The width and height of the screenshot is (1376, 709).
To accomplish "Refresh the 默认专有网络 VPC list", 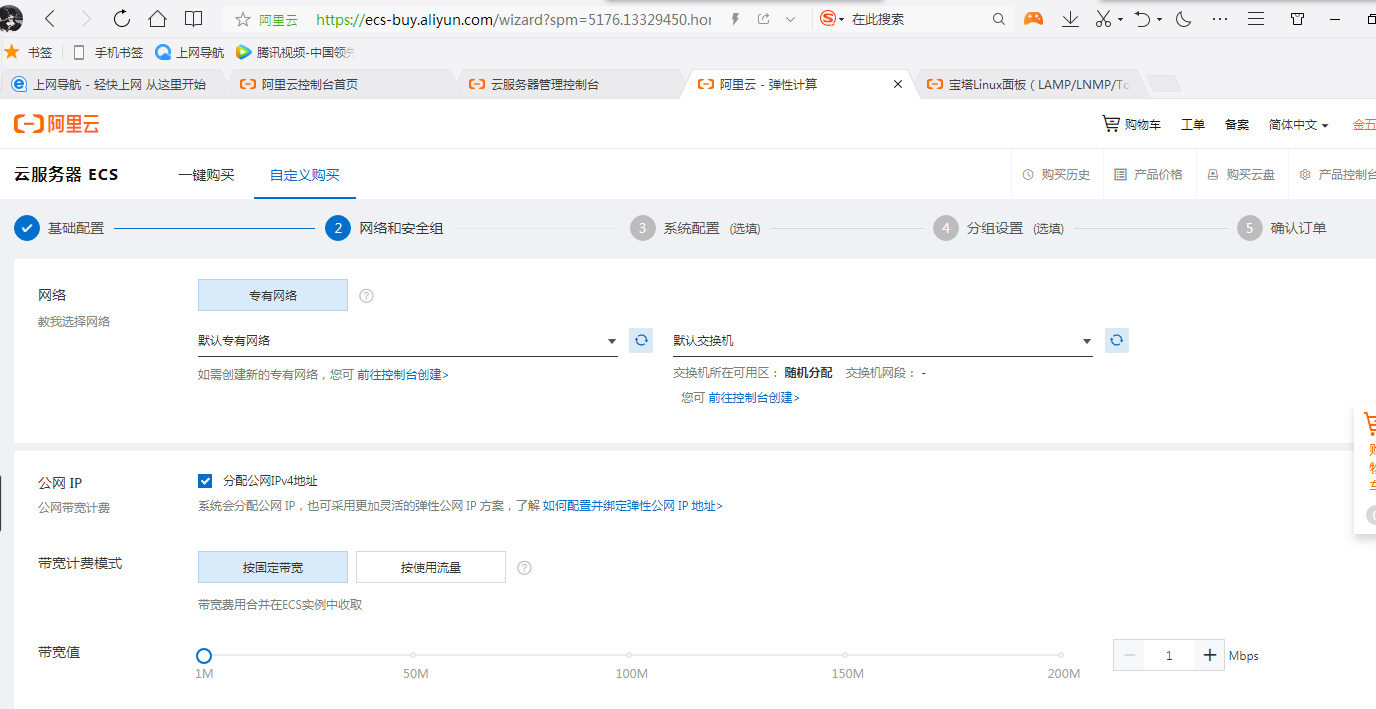I will pyautogui.click(x=641, y=340).
